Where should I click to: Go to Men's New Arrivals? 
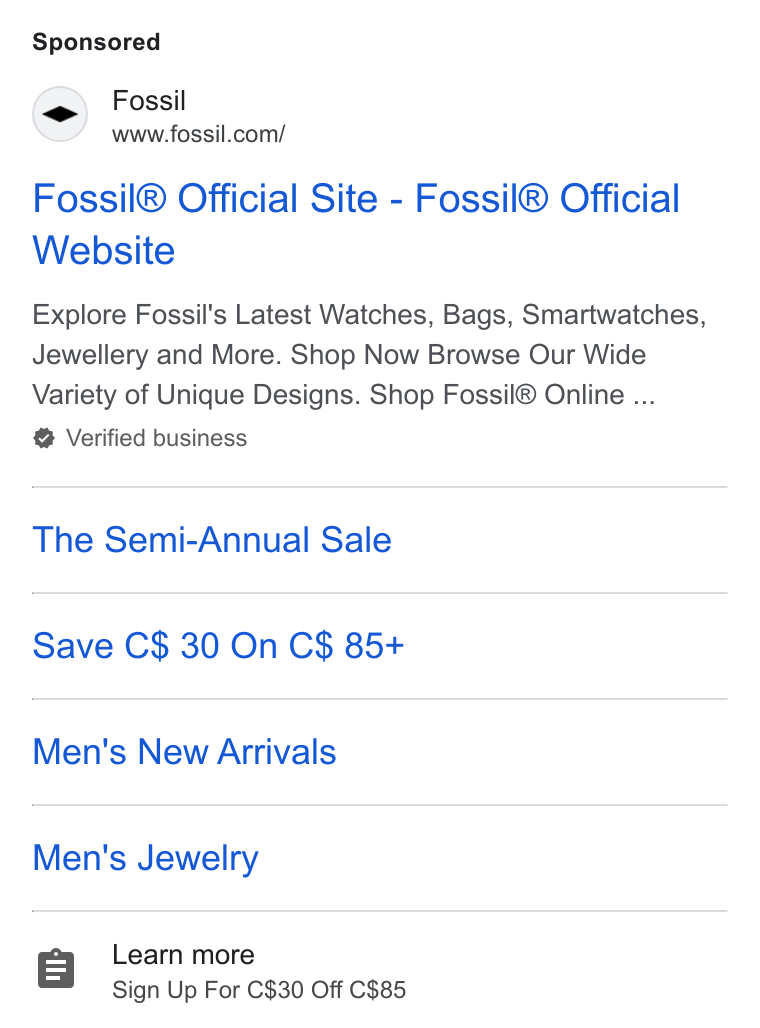click(x=184, y=751)
